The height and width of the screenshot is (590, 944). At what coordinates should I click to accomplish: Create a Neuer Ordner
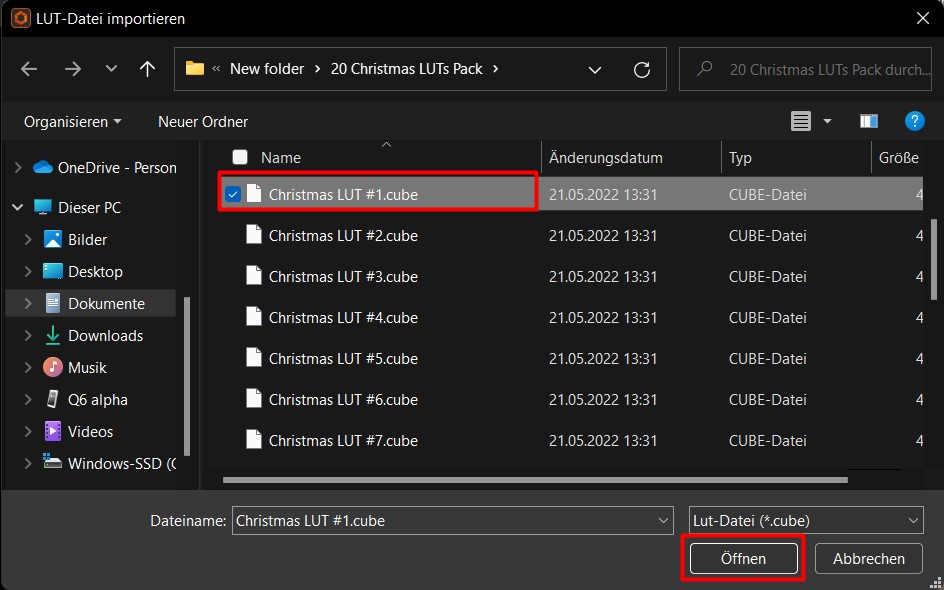pos(203,122)
